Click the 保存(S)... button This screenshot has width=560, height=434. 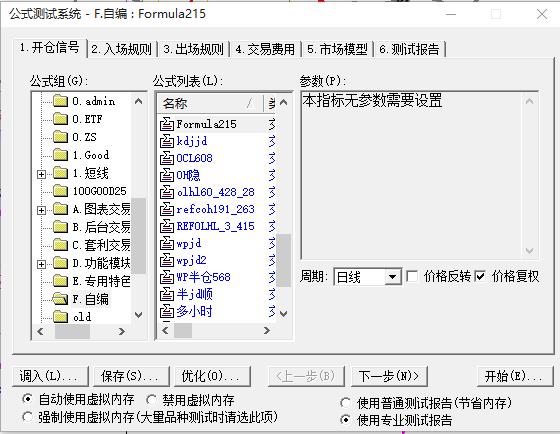click(131, 376)
